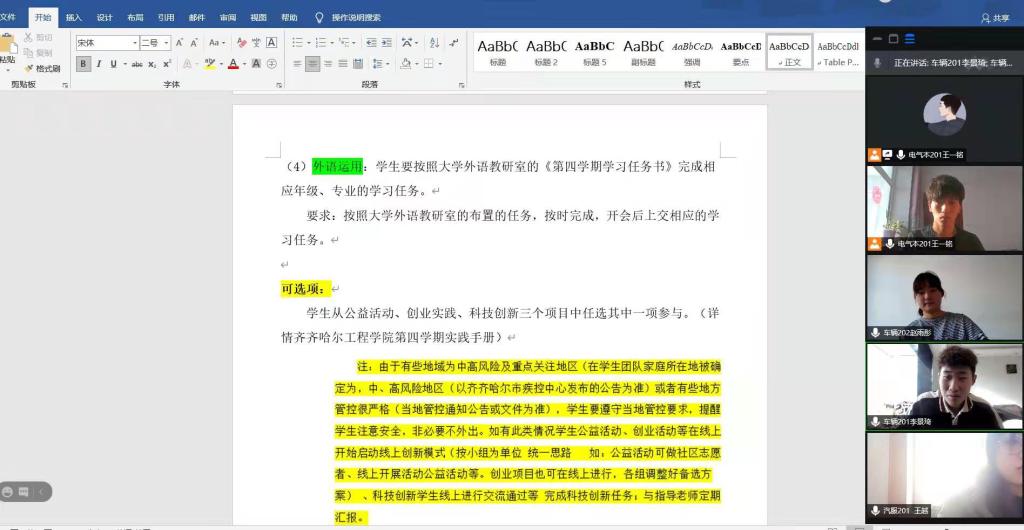Click the bullet list icon
Screen dimensions: 1024x530
click(298, 43)
